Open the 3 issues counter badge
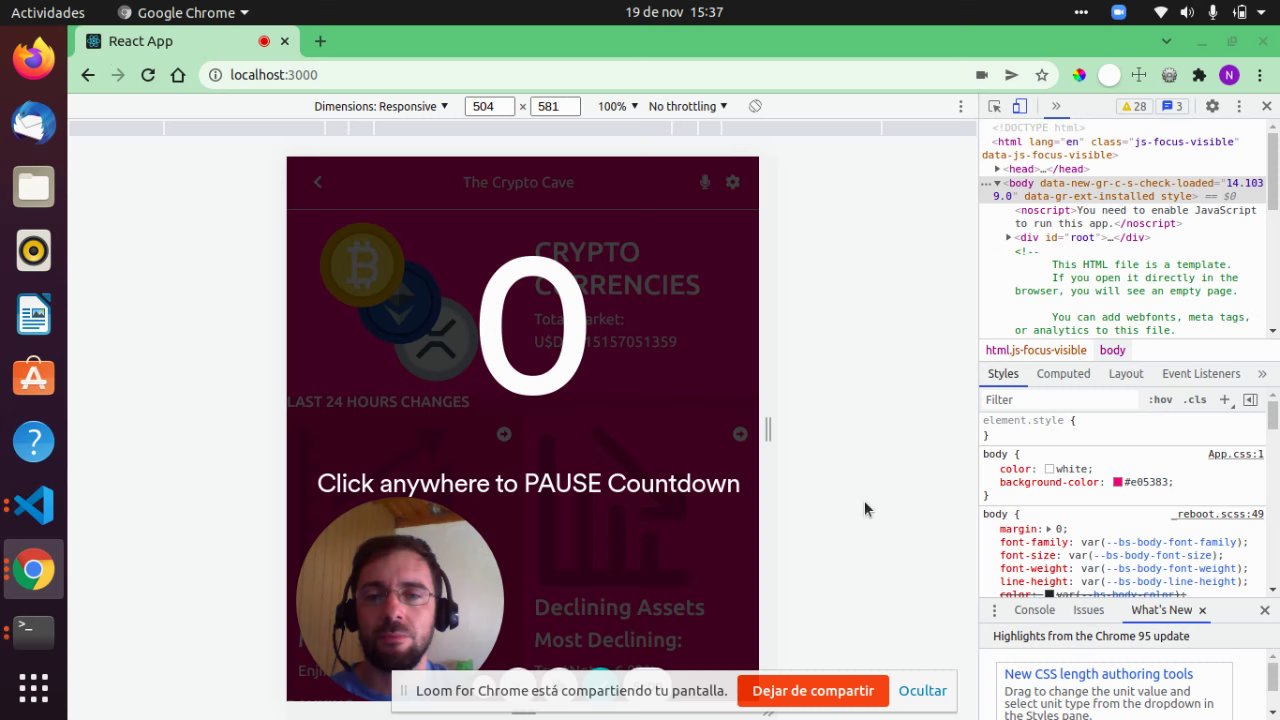Viewport: 1280px width, 720px height. click(x=1172, y=106)
